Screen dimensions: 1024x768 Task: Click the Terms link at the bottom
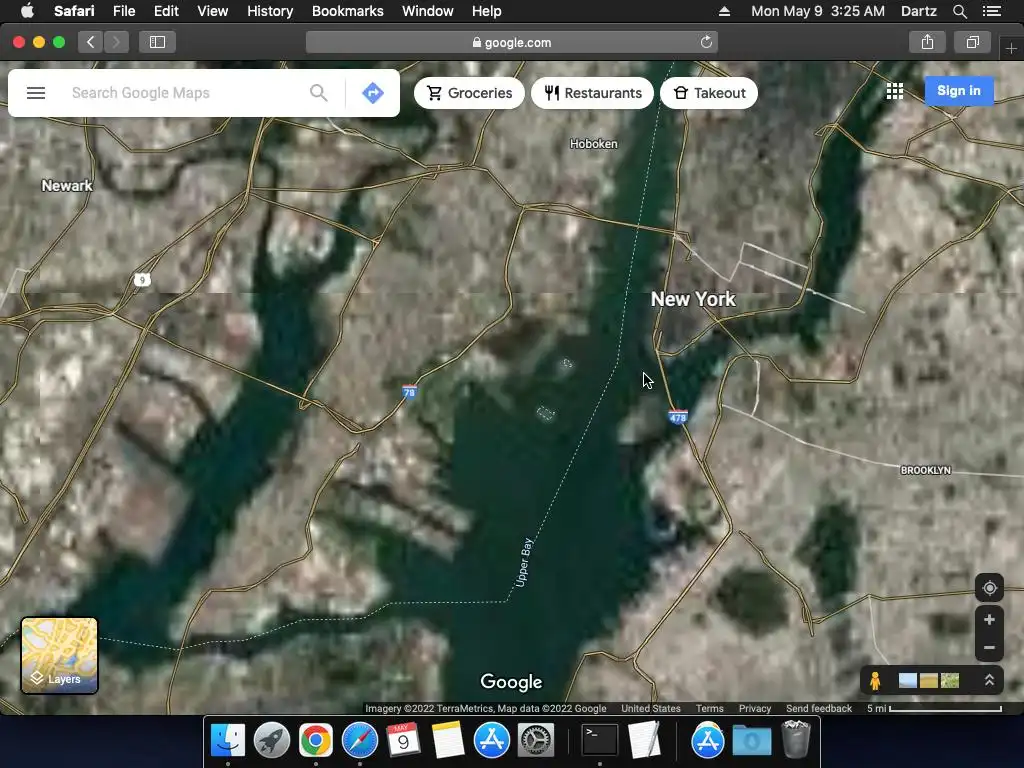click(x=709, y=709)
